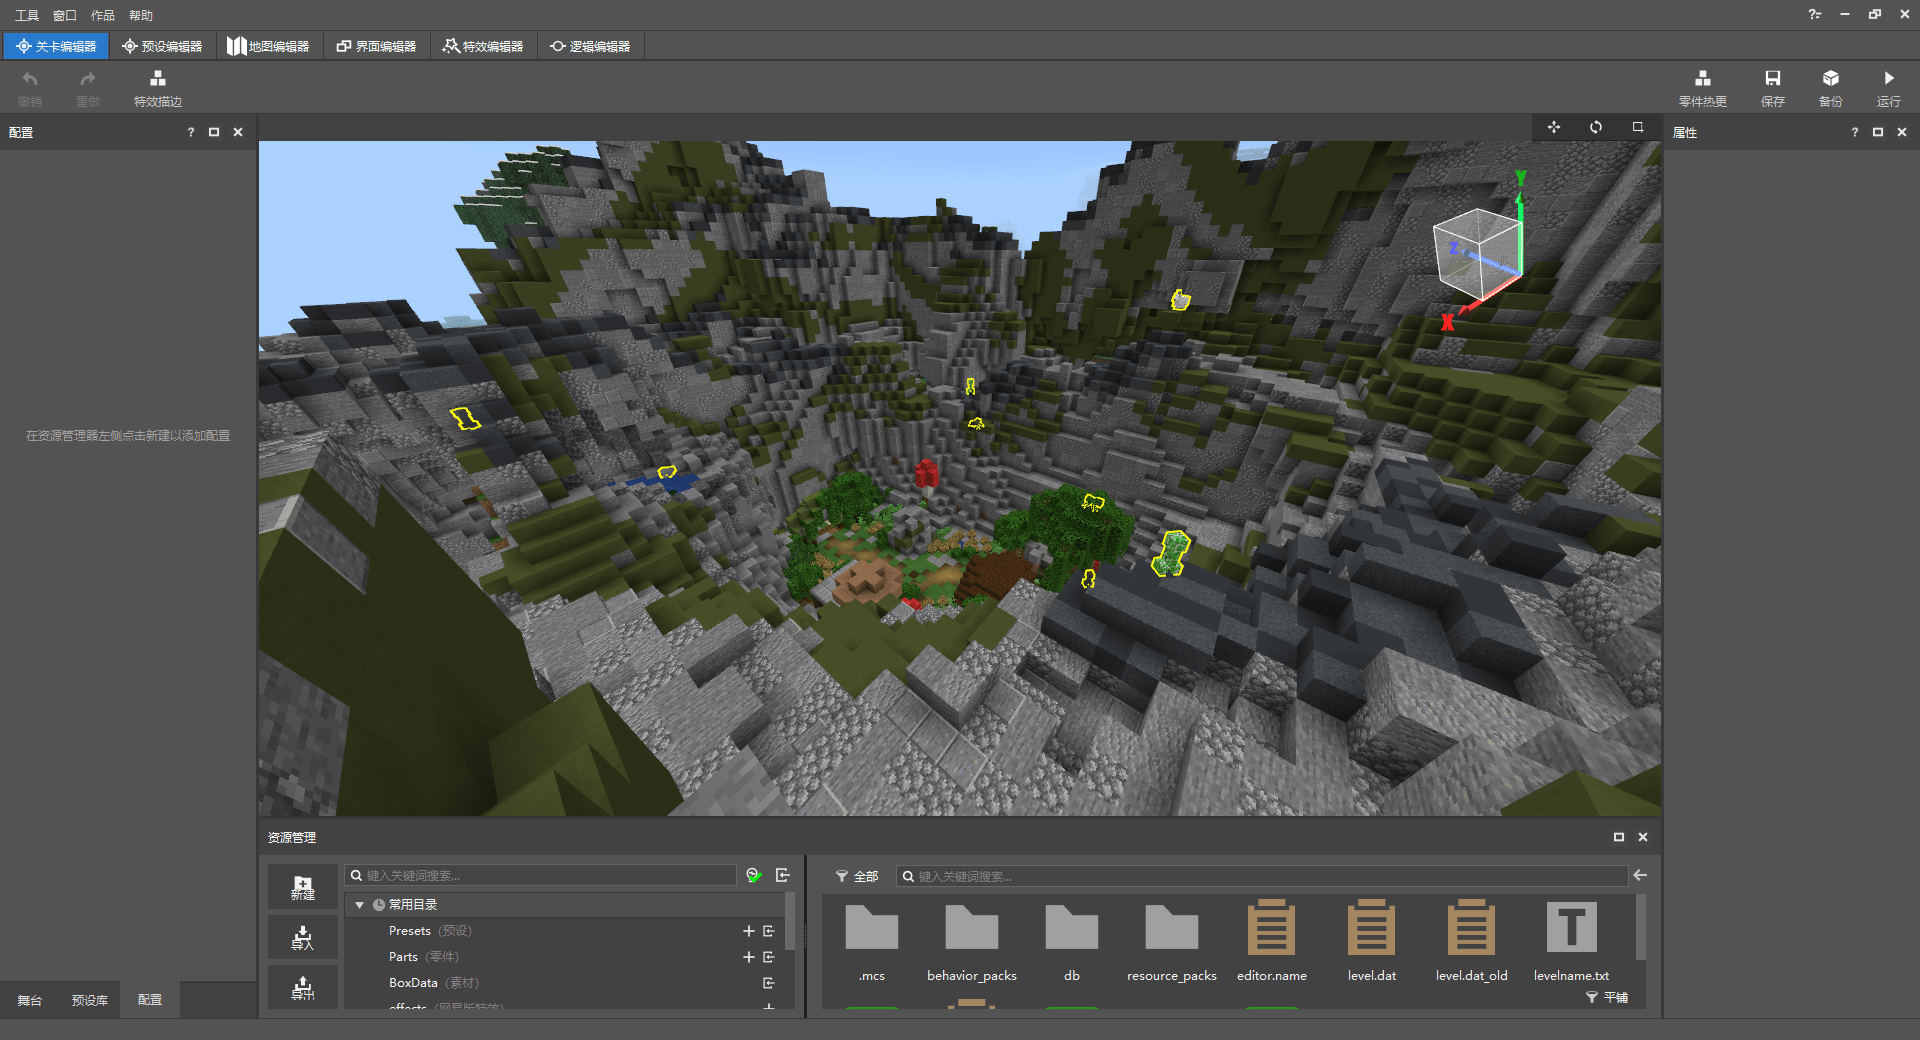Click the resource tree vertical scrollbar
Viewport: 1920px width, 1040px height.
point(790,920)
